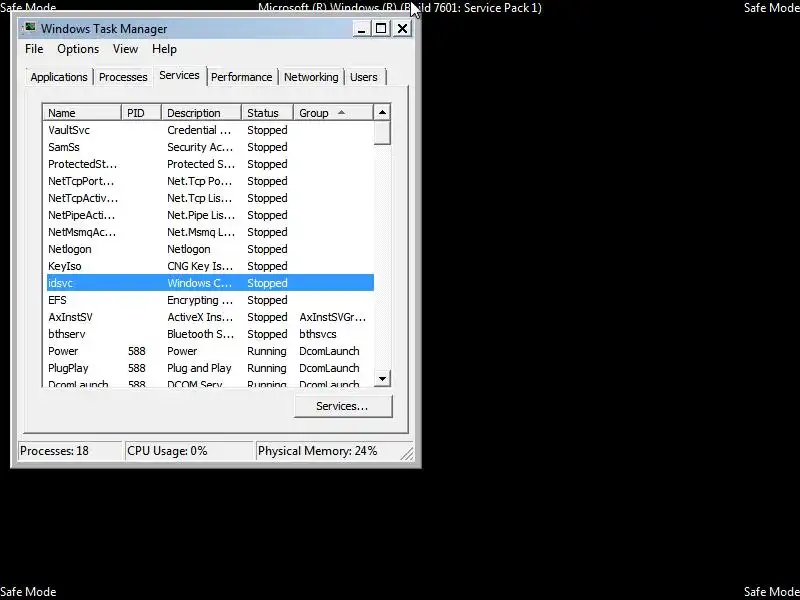
Task: Close the Windows Task Manager window
Action: 402,29
